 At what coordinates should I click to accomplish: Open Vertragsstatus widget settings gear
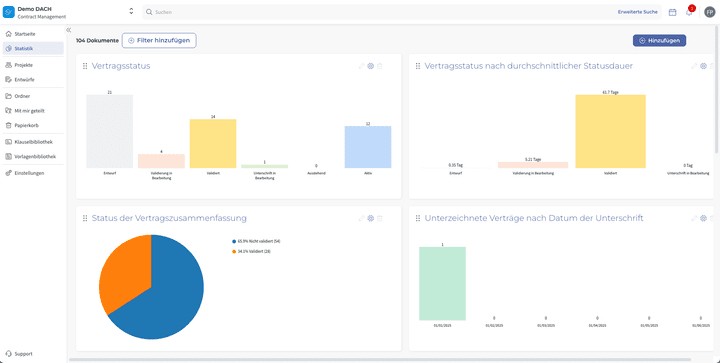pos(371,66)
